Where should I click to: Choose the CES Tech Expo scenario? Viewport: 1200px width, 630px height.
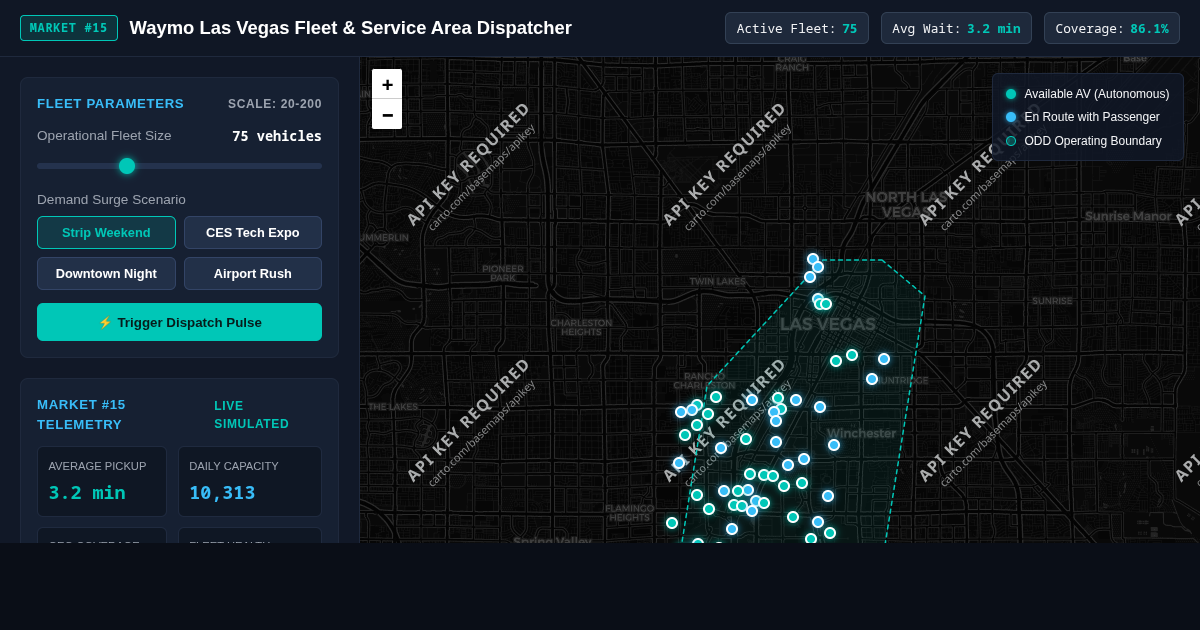point(253,232)
